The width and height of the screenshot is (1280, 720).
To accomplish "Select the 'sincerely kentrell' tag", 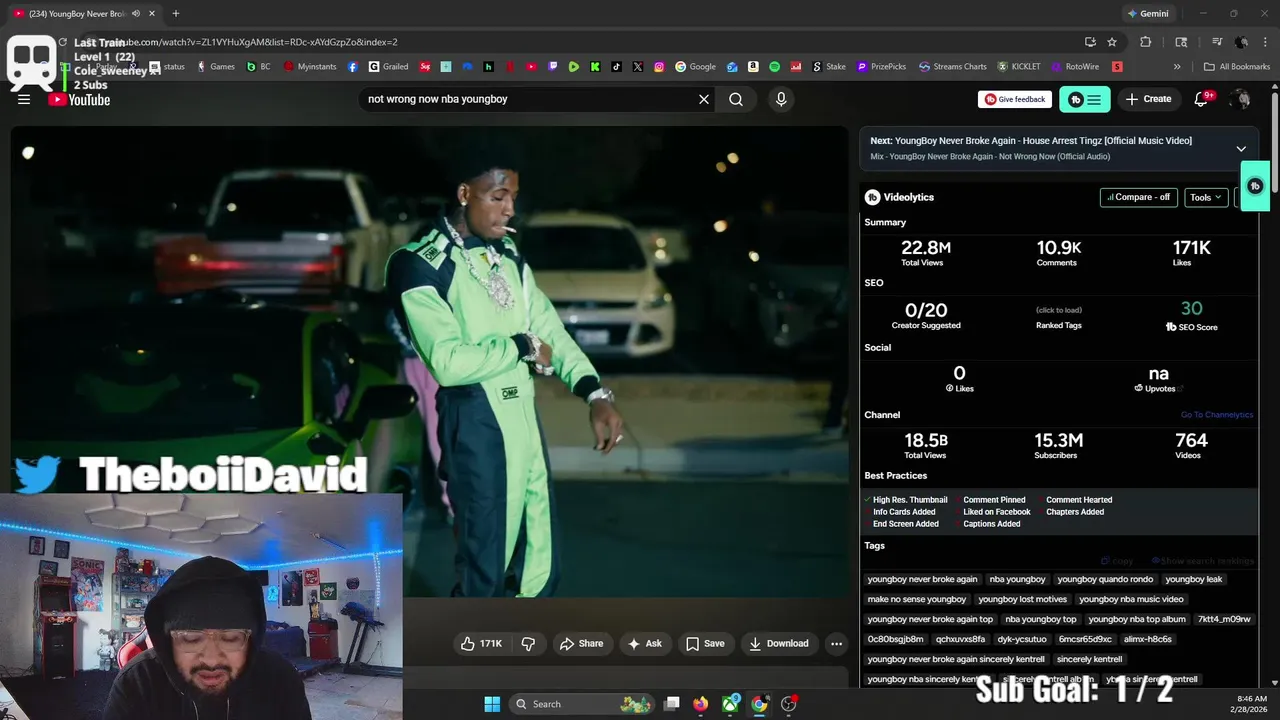I will tap(1089, 659).
